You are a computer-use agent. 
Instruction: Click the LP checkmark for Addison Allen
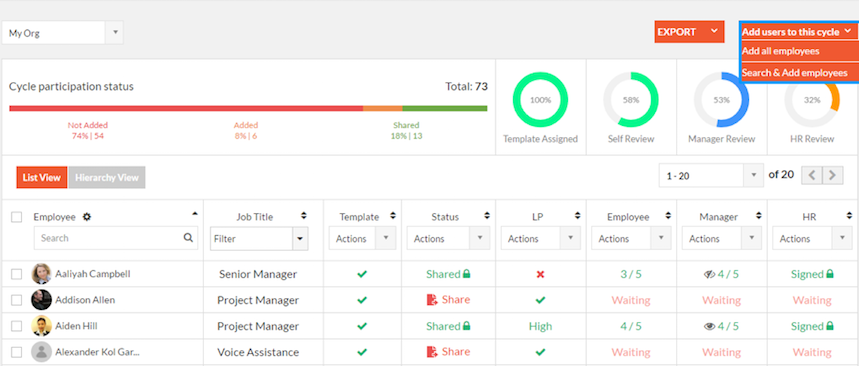click(x=540, y=300)
